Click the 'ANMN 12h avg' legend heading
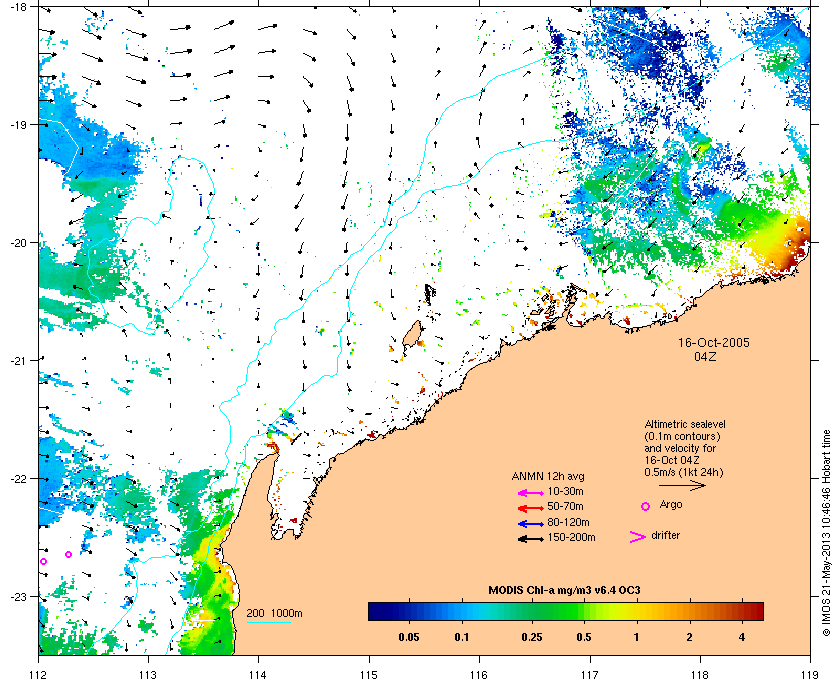This screenshot has height=680, width=840. pyautogui.click(x=548, y=476)
